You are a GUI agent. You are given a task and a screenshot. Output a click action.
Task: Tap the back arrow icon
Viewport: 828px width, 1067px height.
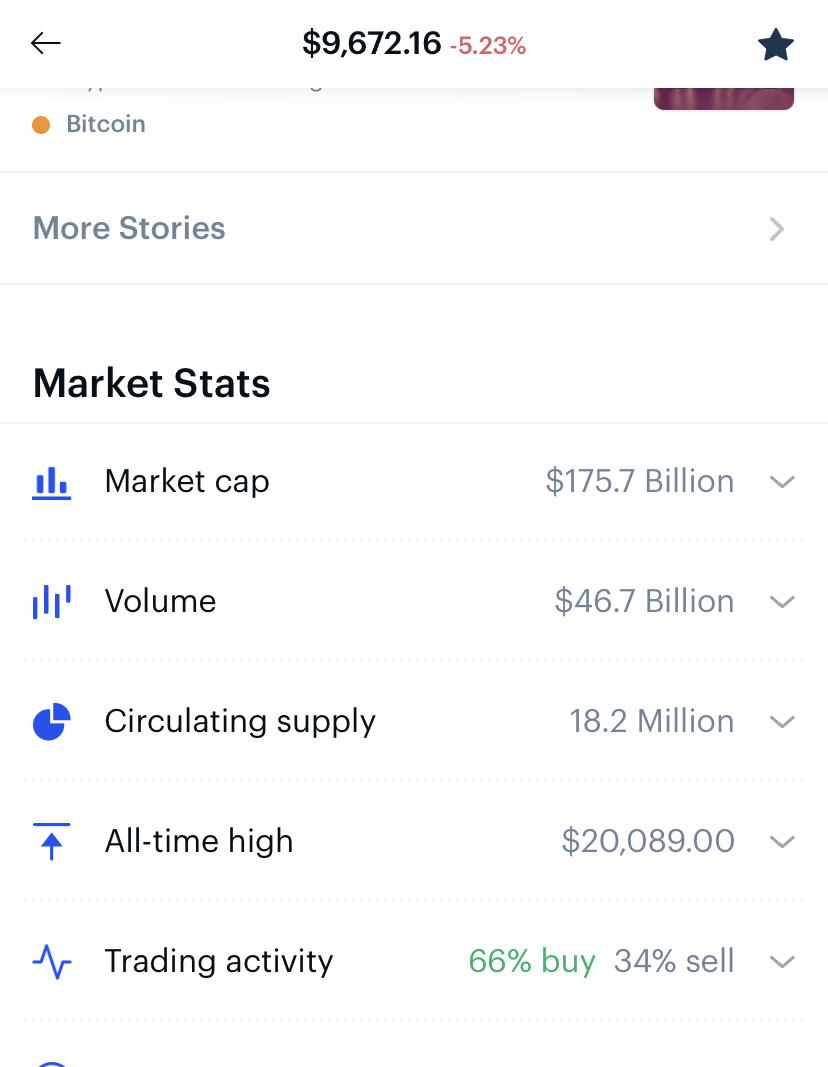(x=46, y=43)
